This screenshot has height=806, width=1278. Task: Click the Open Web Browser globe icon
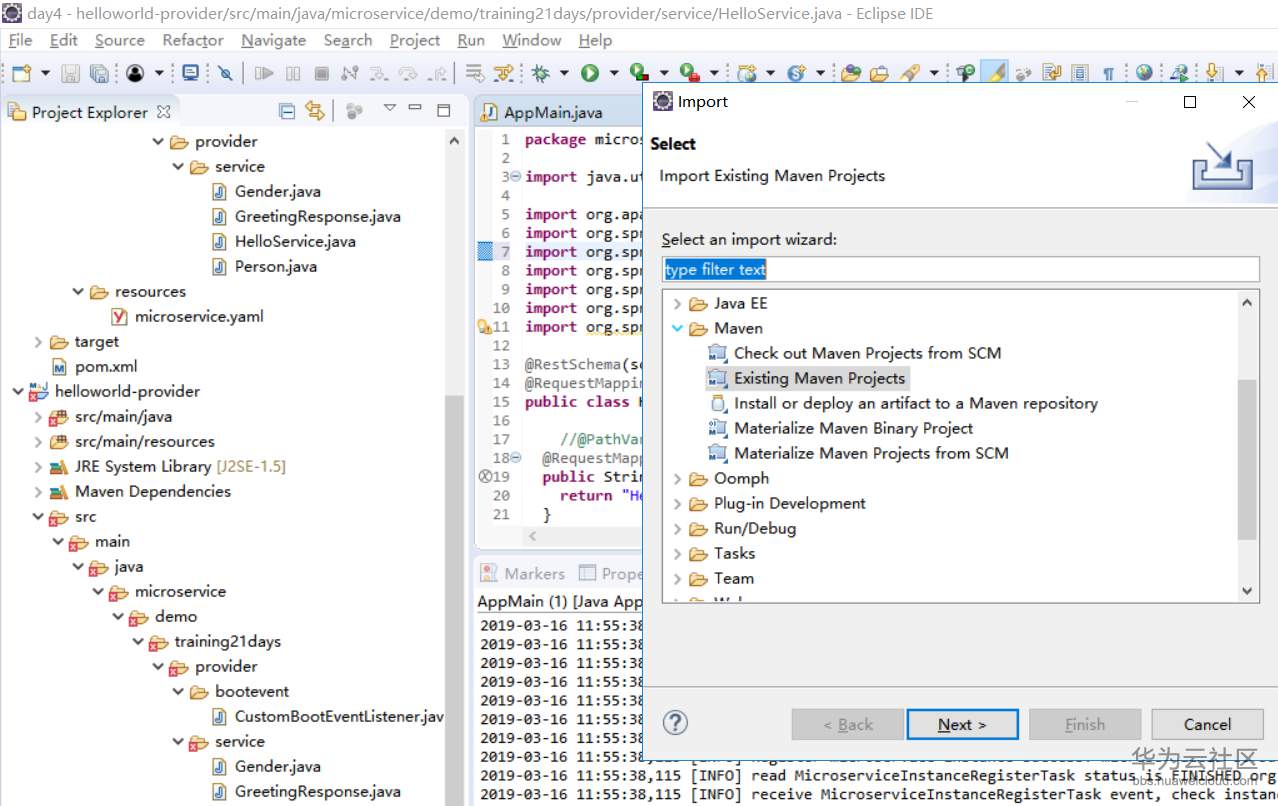click(1144, 73)
